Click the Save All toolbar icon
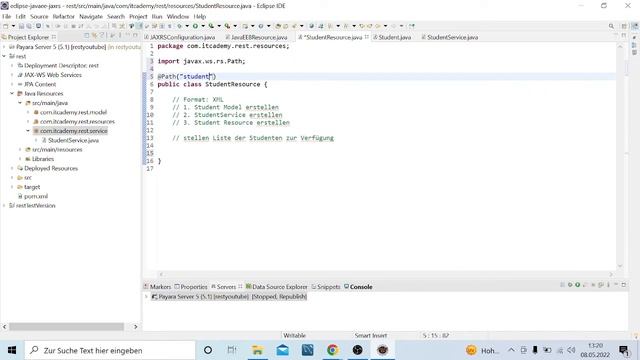Viewport: 640px width, 360px height. [x=29, y=26]
